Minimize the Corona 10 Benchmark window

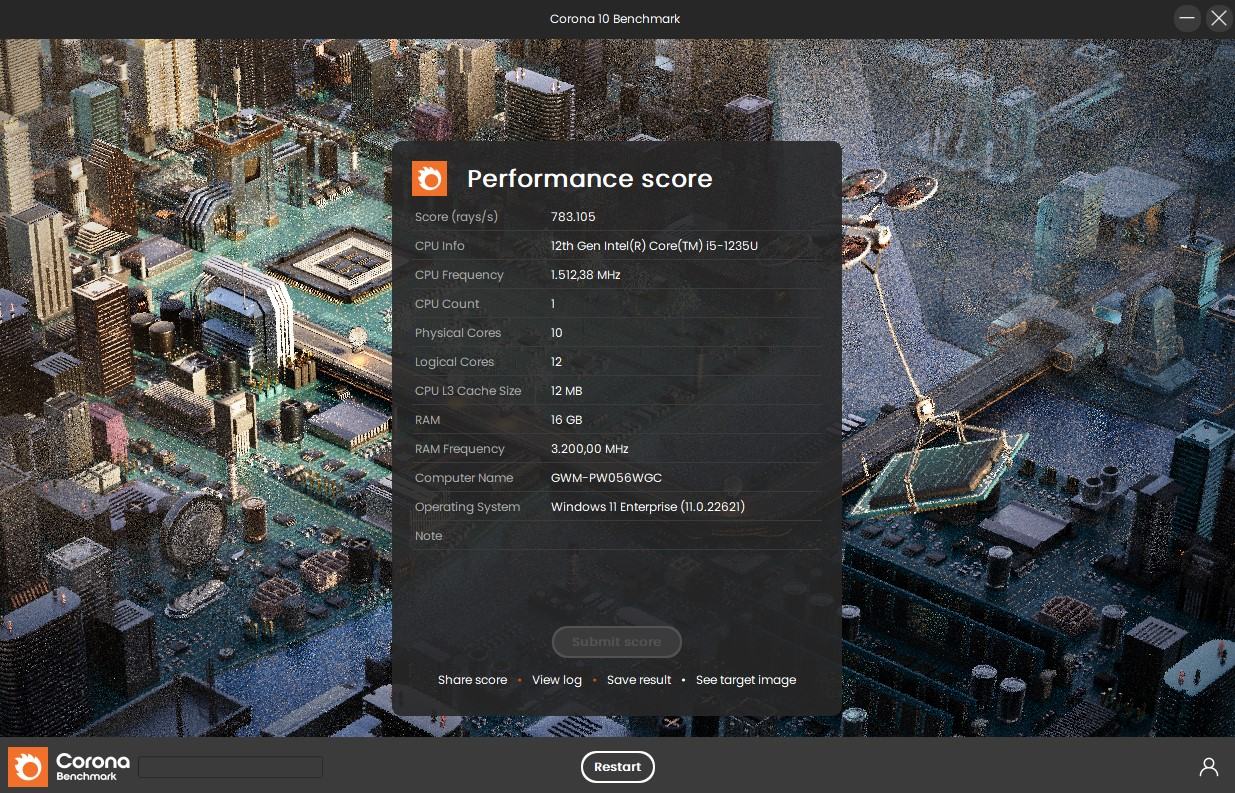(x=1187, y=18)
